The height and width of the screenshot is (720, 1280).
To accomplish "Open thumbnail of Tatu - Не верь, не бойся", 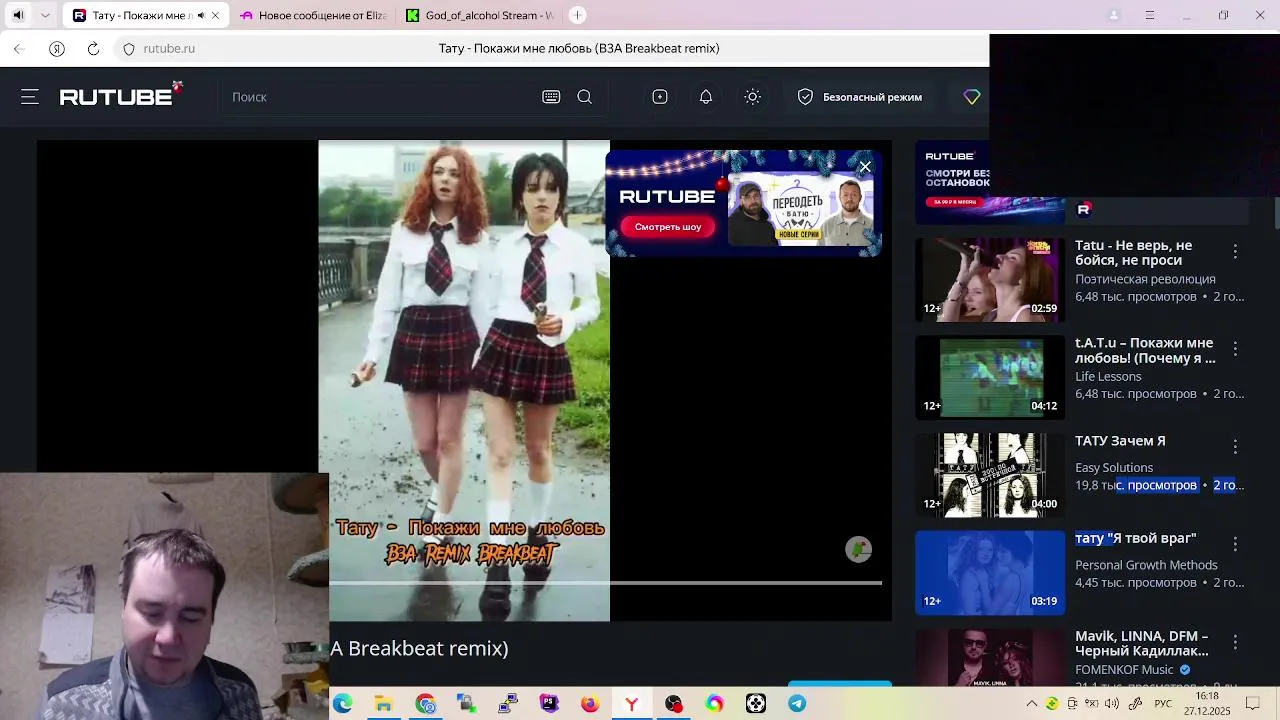I will [990, 280].
